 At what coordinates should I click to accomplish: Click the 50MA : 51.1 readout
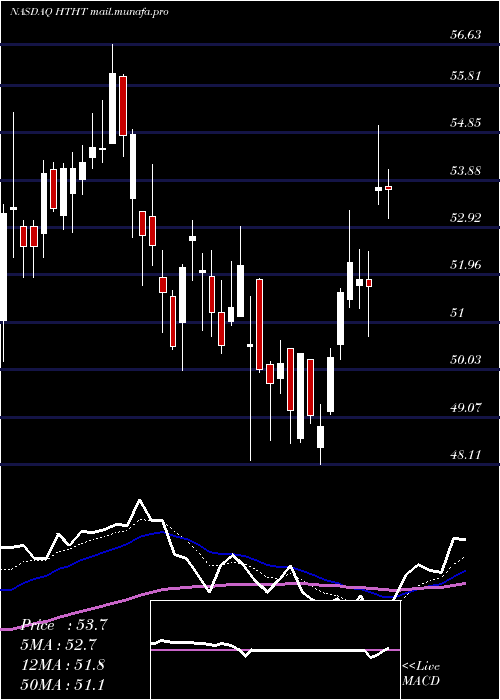coord(63,685)
